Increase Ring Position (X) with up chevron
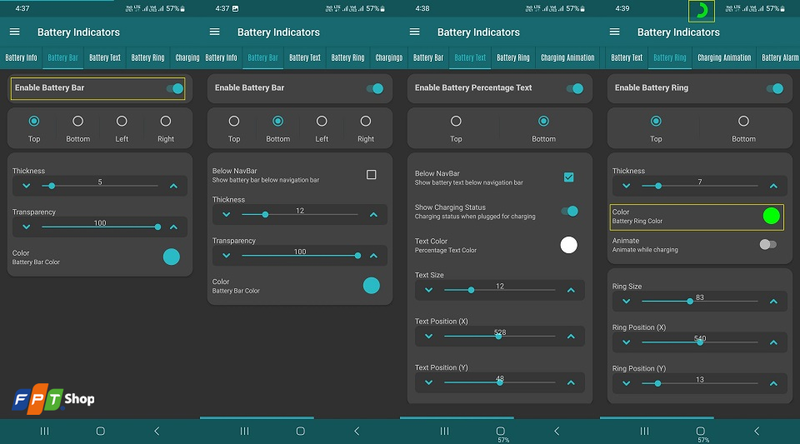This screenshot has height=444, width=800. 773,342
